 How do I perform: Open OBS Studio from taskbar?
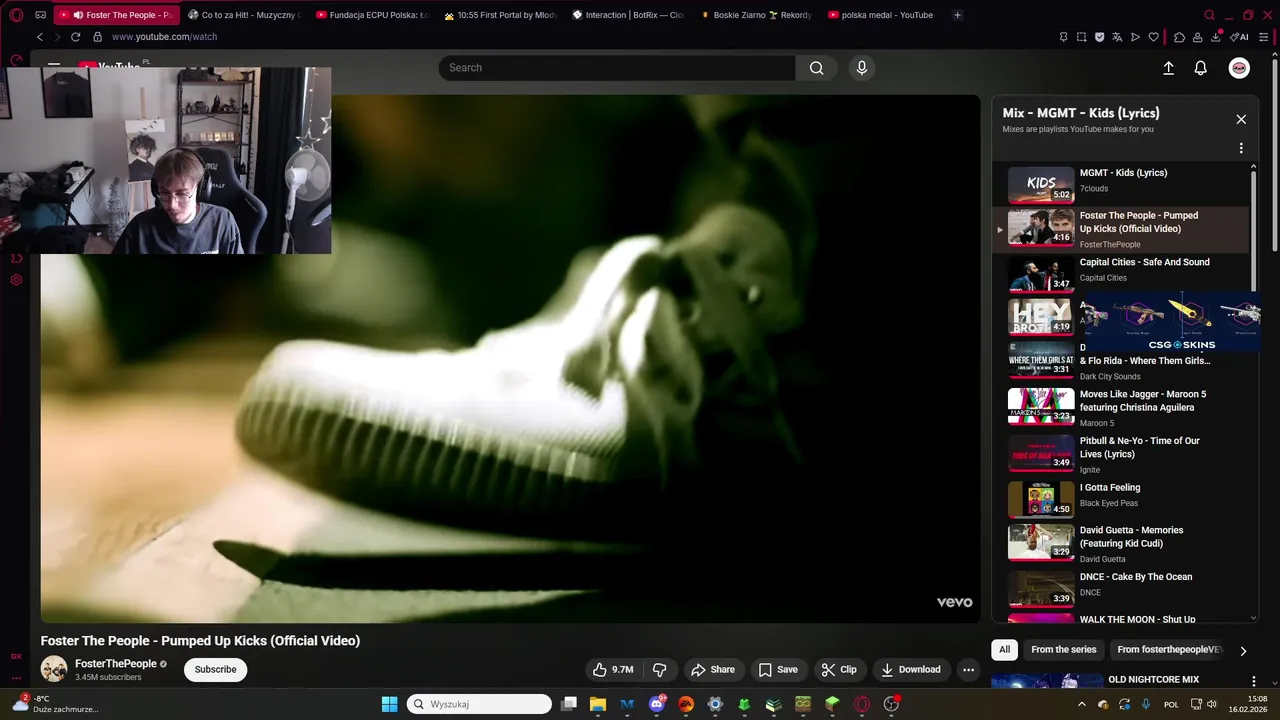pyautogui.click(x=891, y=704)
